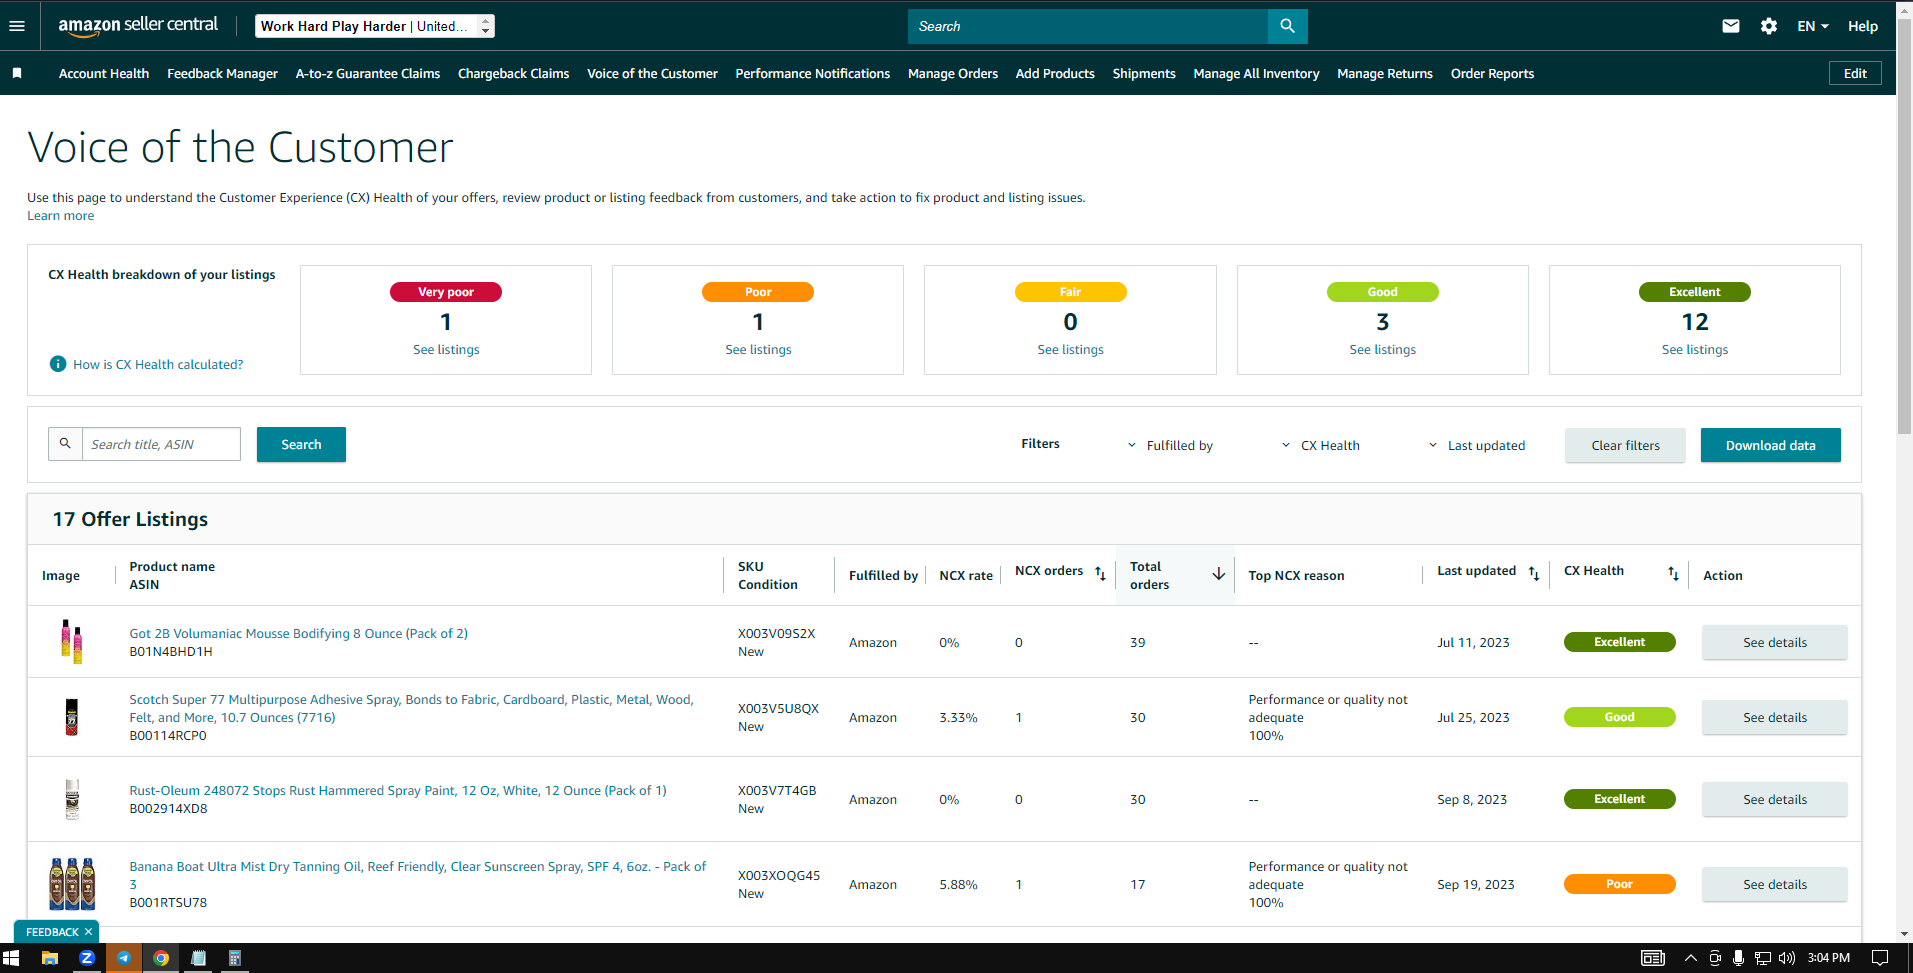Viewport: 1913px width, 973px height.
Task: Open the messages envelope icon
Action: [x=1731, y=26]
